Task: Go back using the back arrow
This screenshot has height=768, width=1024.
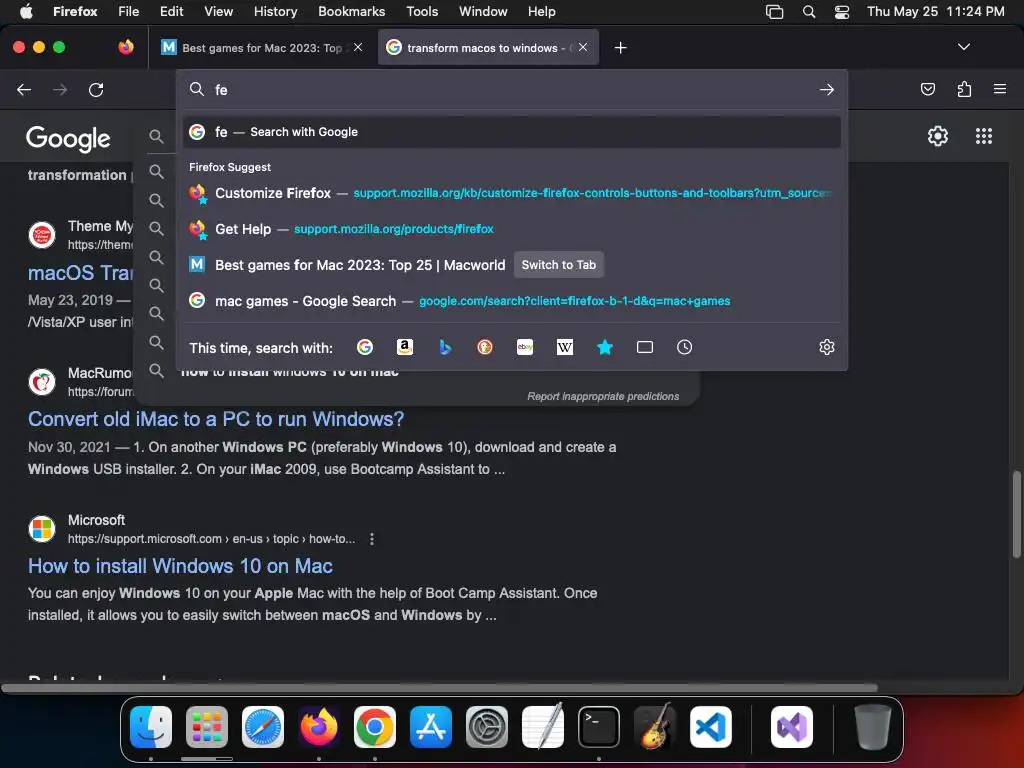Action: (24, 89)
